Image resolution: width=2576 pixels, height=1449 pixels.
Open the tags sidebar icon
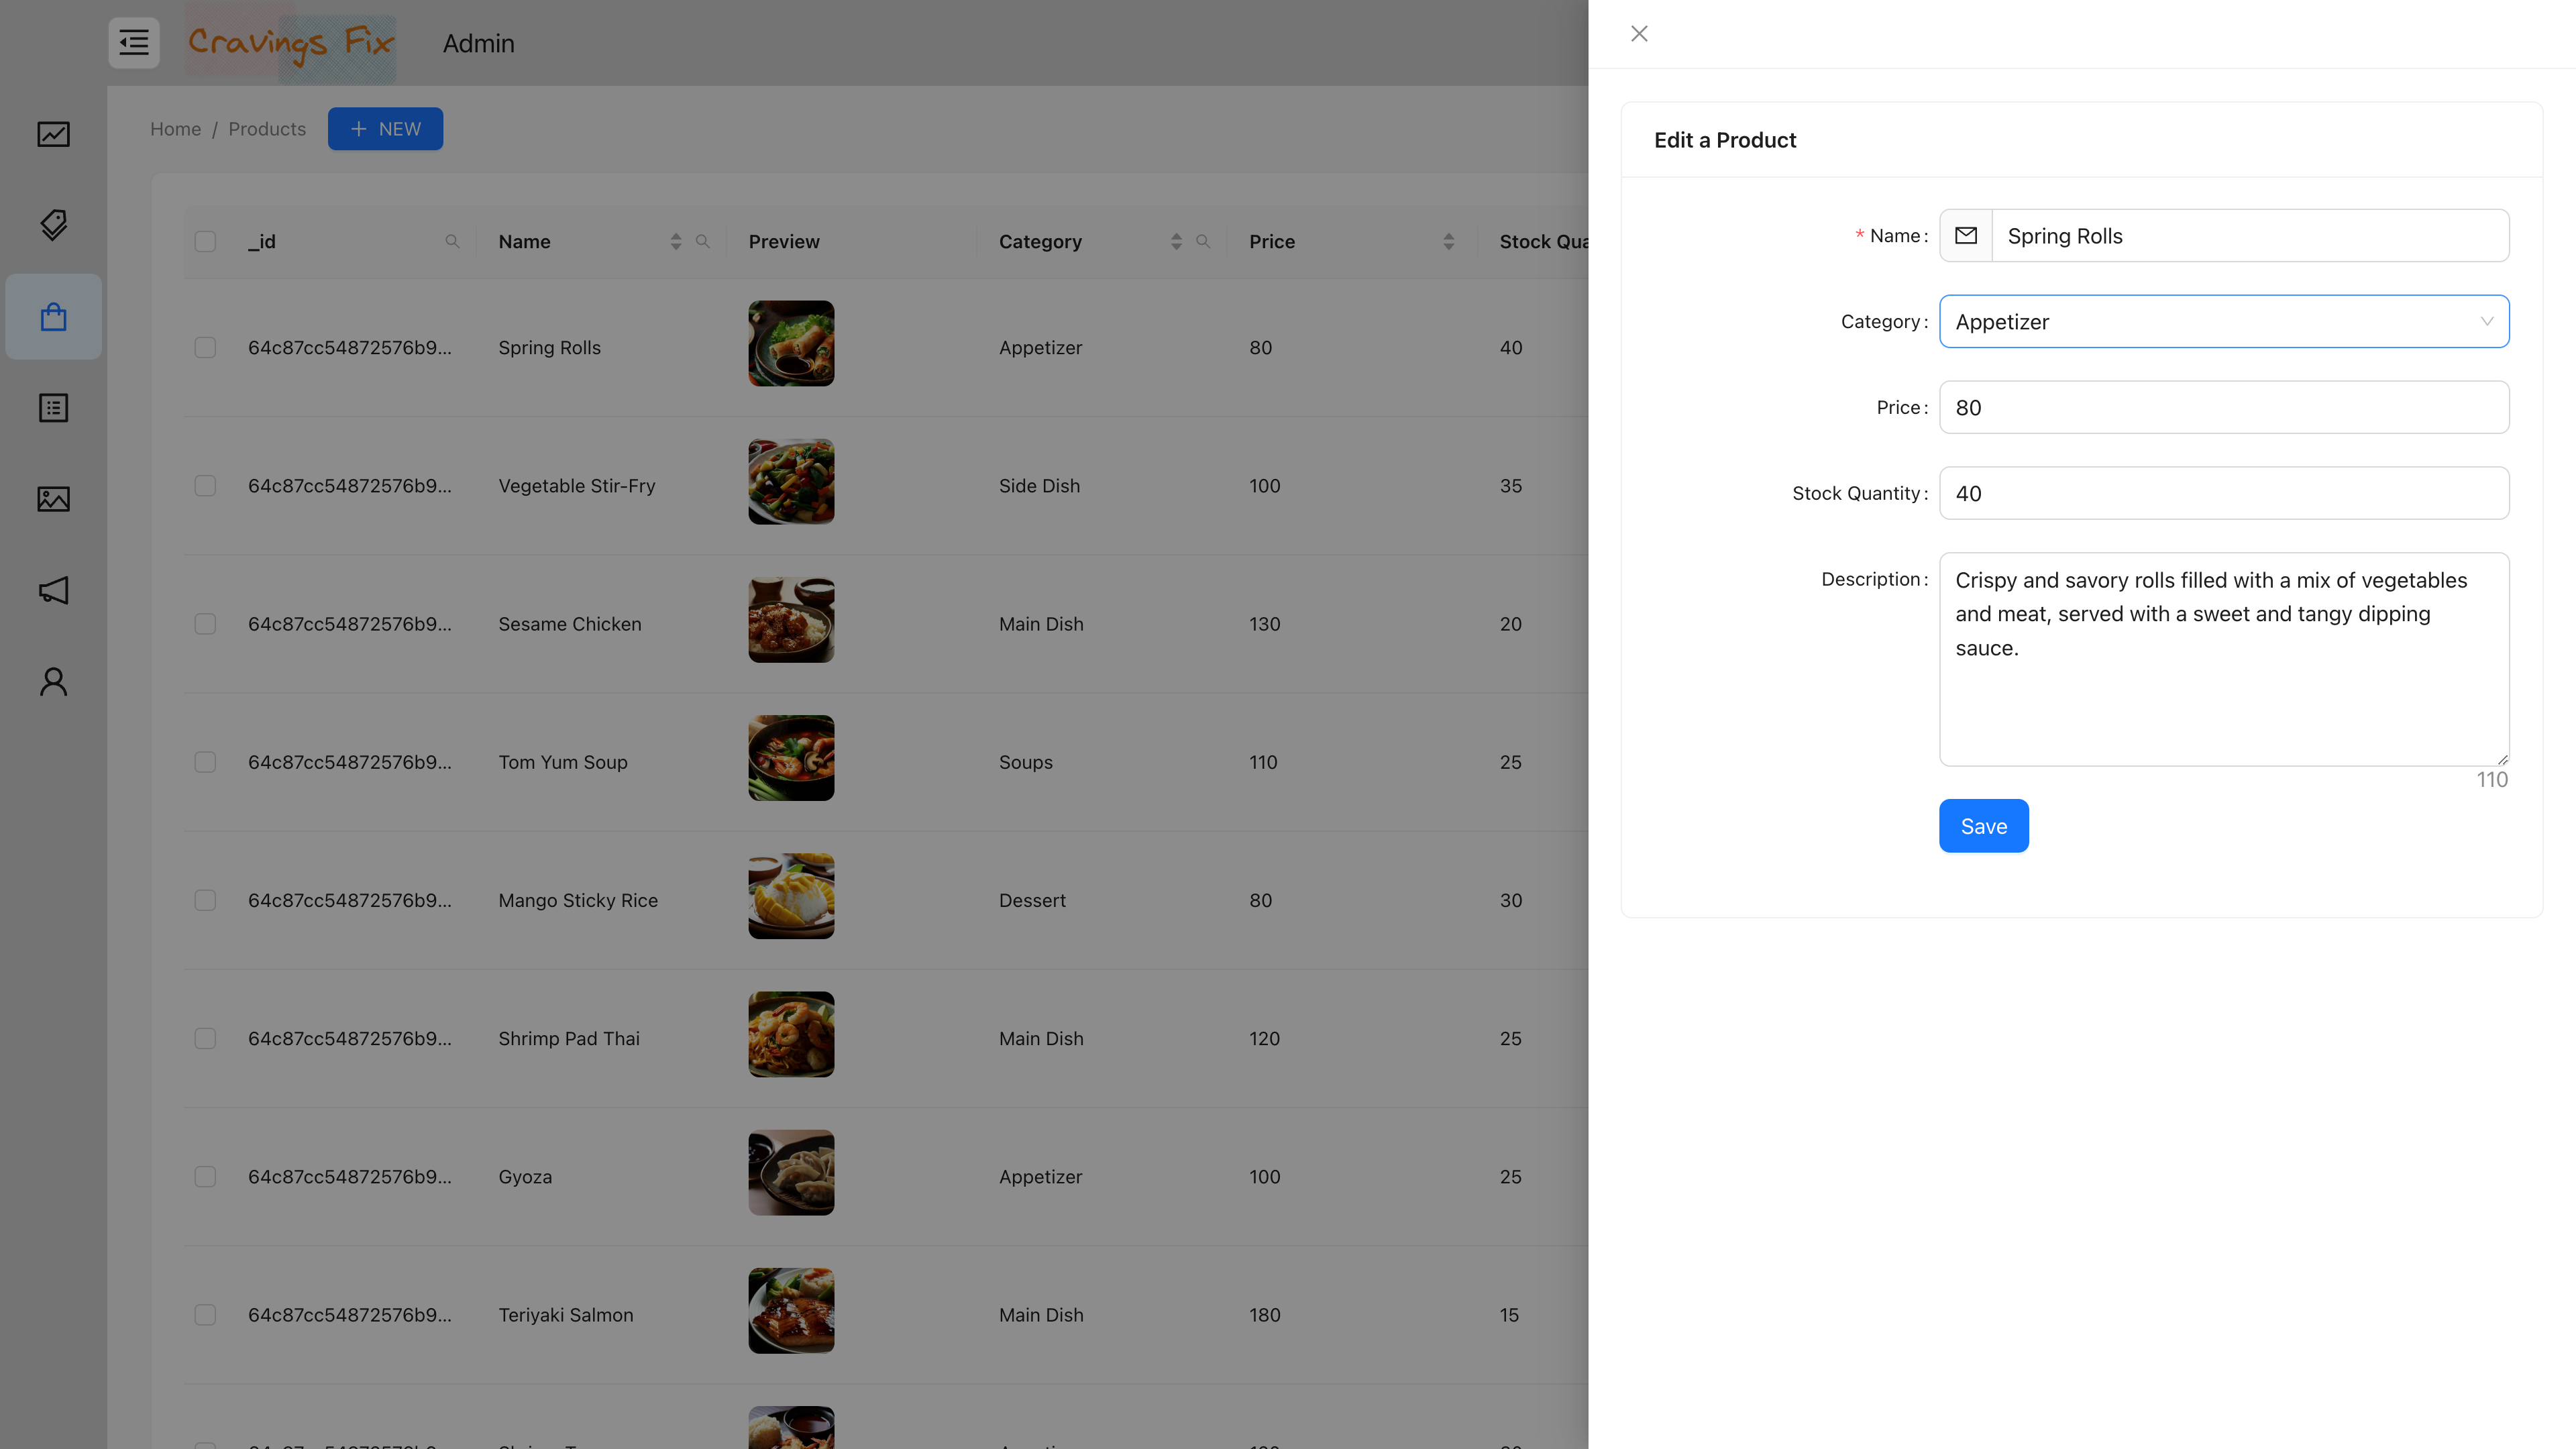(54, 225)
